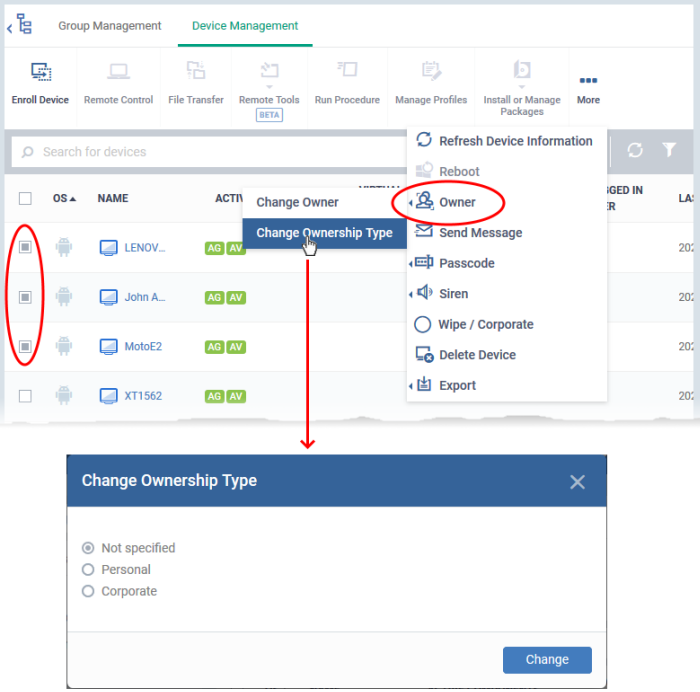Open the filter funnel icon

tap(669, 150)
